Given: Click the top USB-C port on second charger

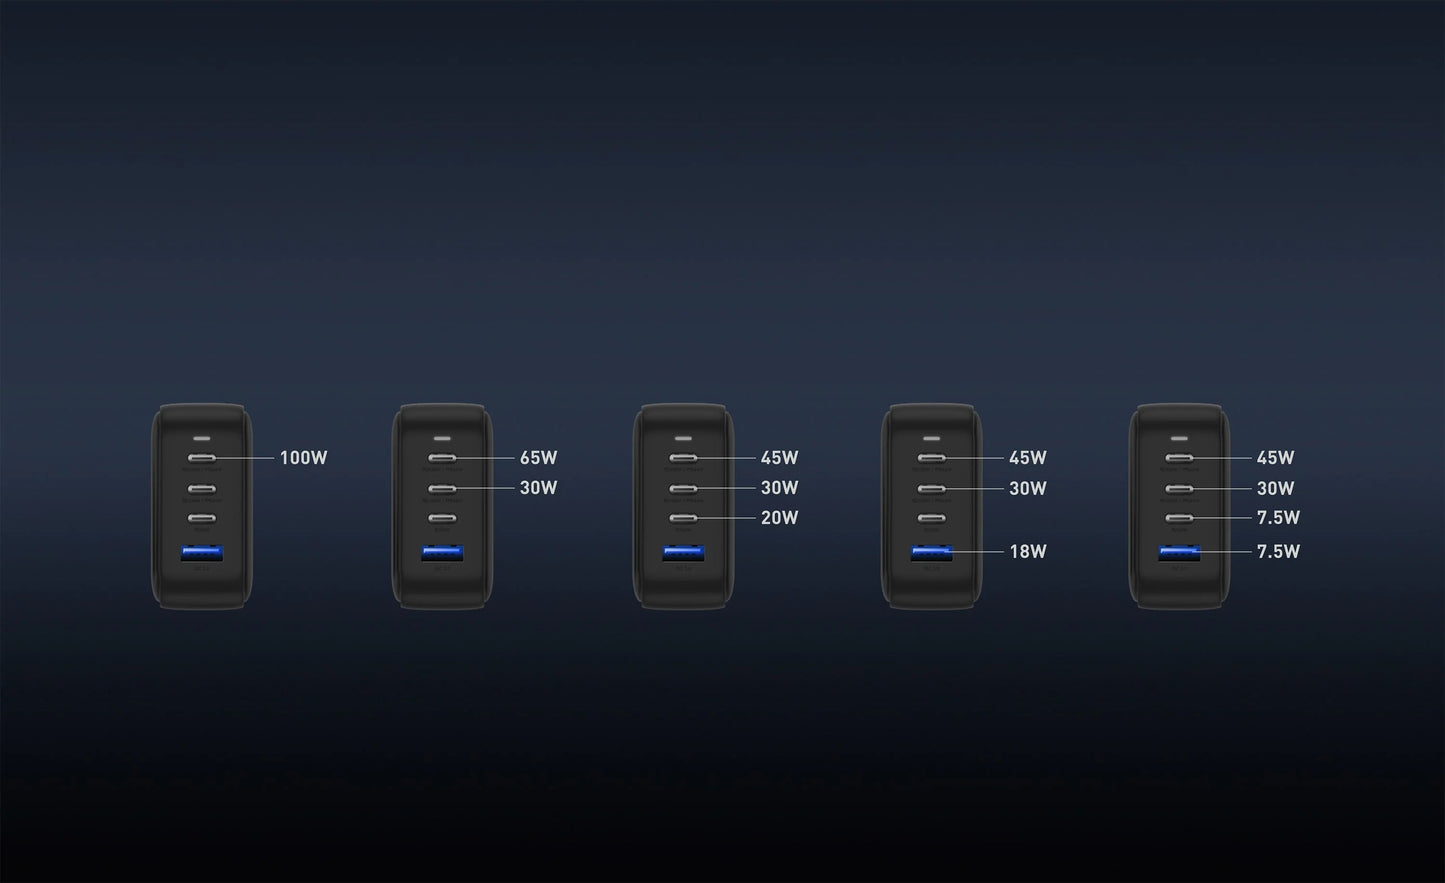Looking at the screenshot, I should click(x=442, y=458).
